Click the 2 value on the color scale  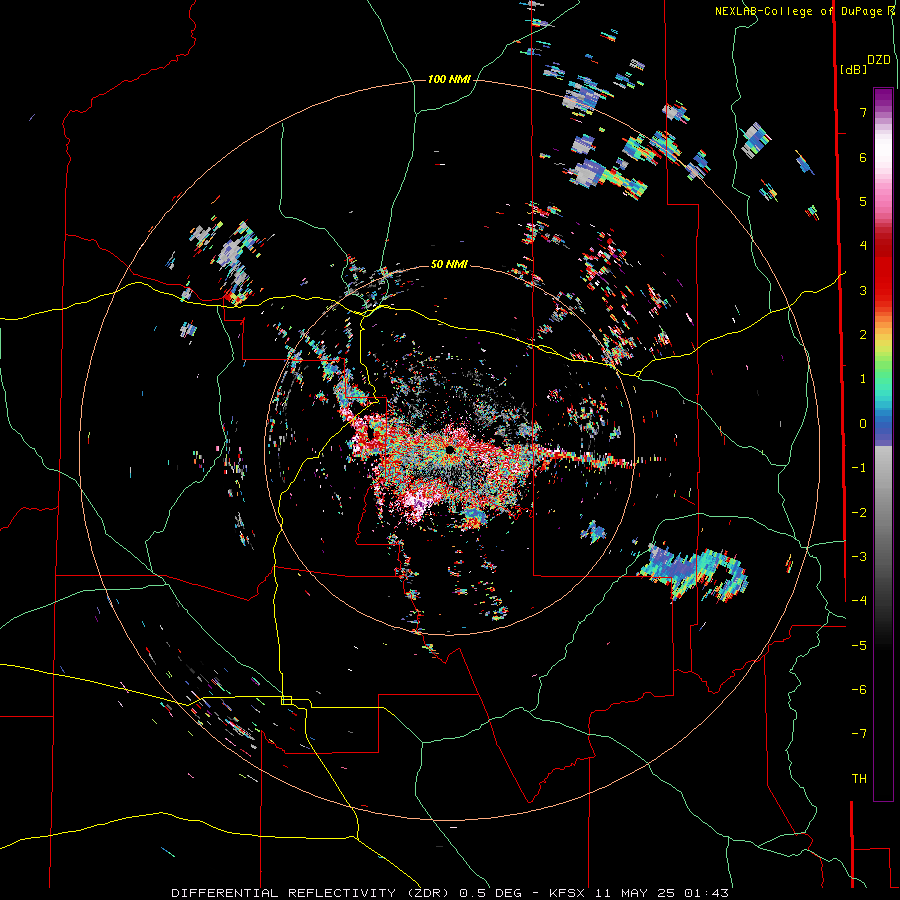click(x=863, y=335)
